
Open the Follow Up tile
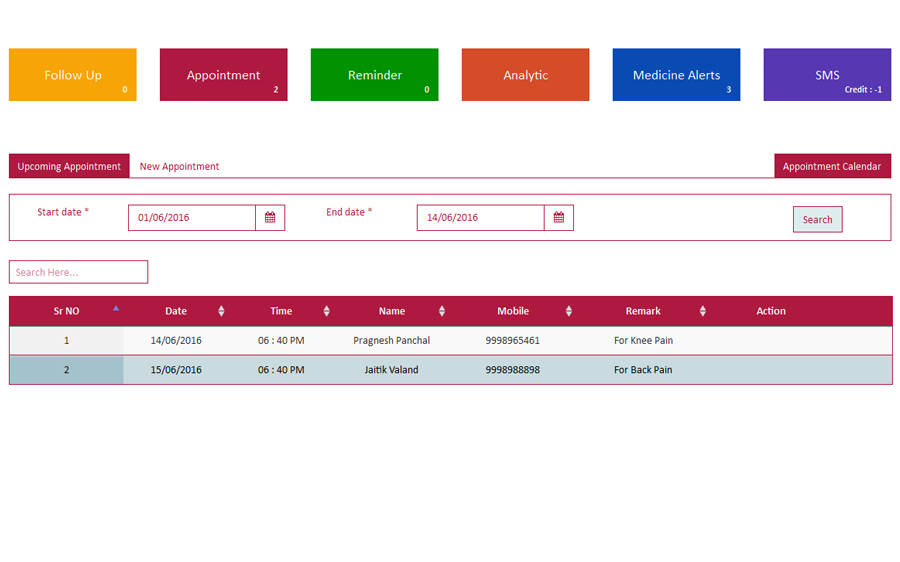pyautogui.click(x=73, y=75)
